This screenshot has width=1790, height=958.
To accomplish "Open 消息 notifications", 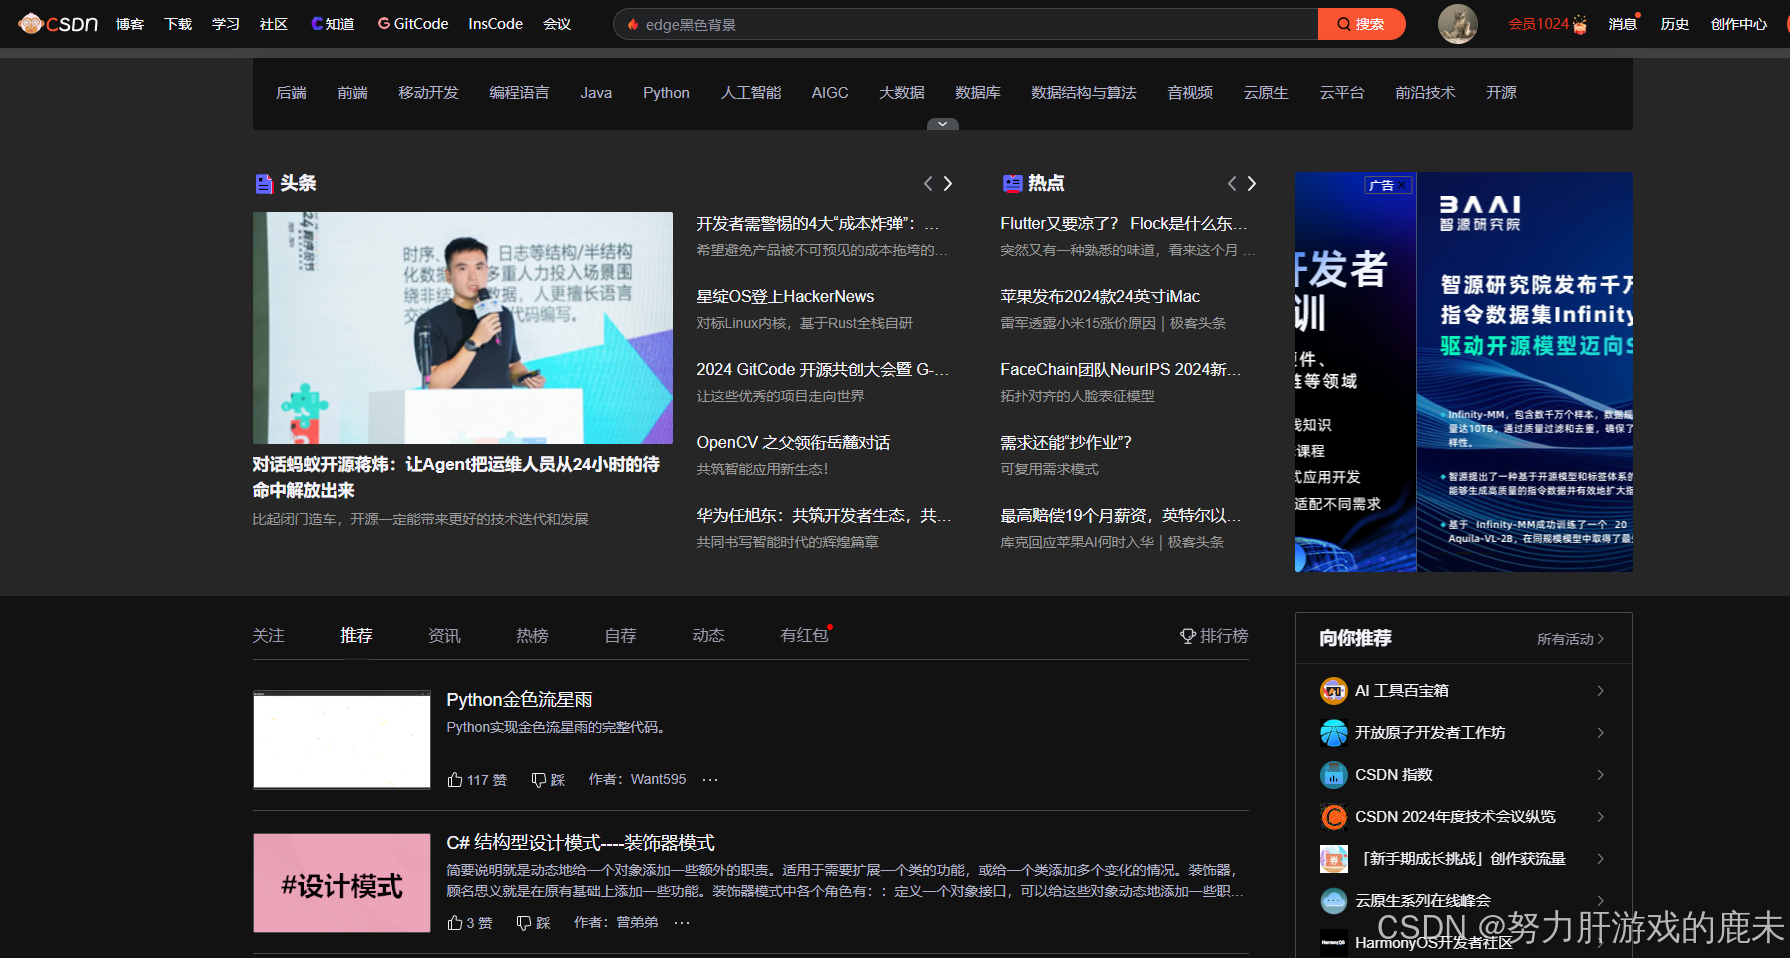I will coord(1623,24).
